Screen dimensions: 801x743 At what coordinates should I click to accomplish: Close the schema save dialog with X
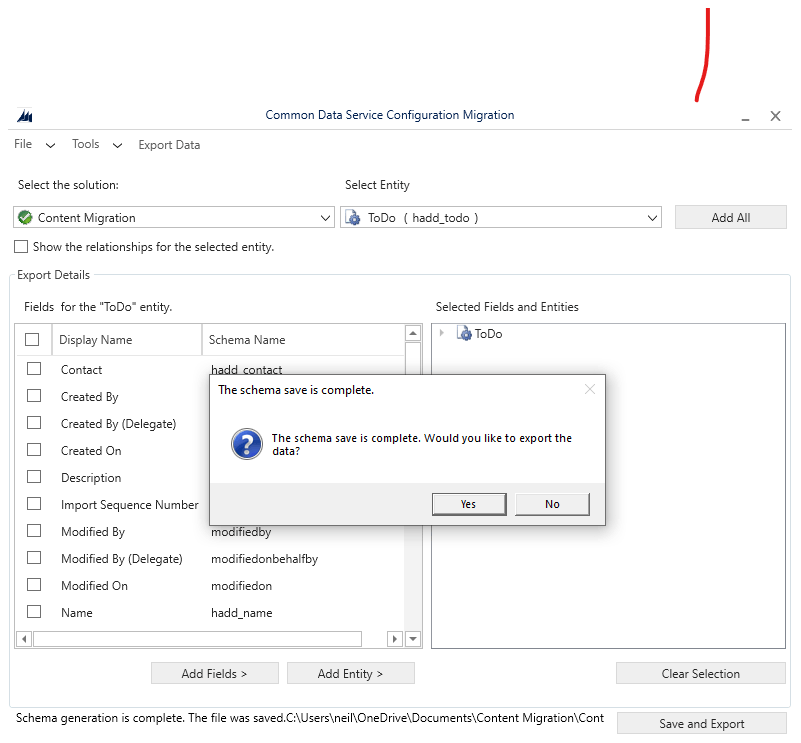click(590, 389)
